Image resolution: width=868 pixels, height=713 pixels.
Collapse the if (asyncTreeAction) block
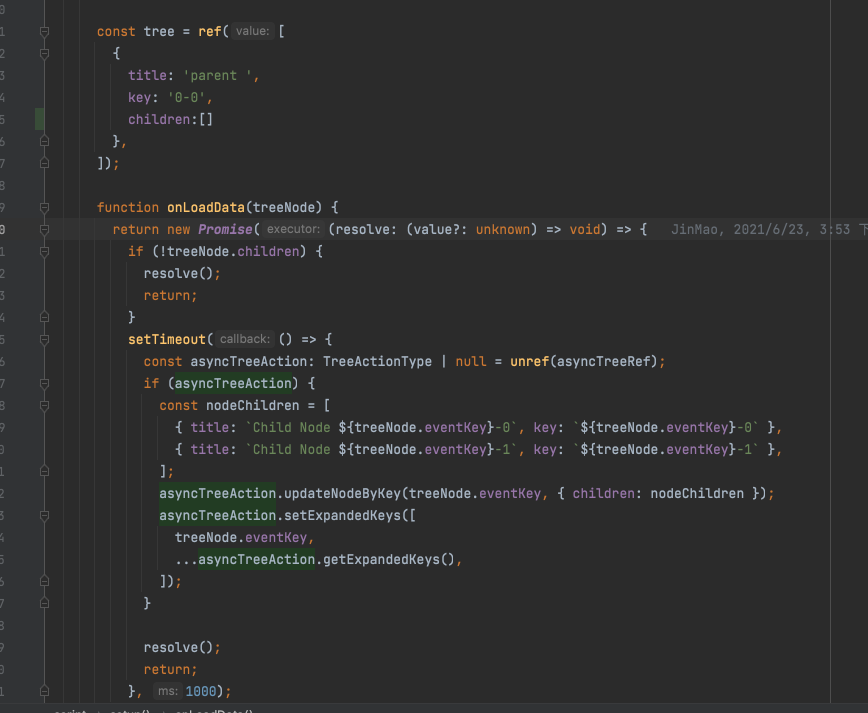tap(42, 383)
